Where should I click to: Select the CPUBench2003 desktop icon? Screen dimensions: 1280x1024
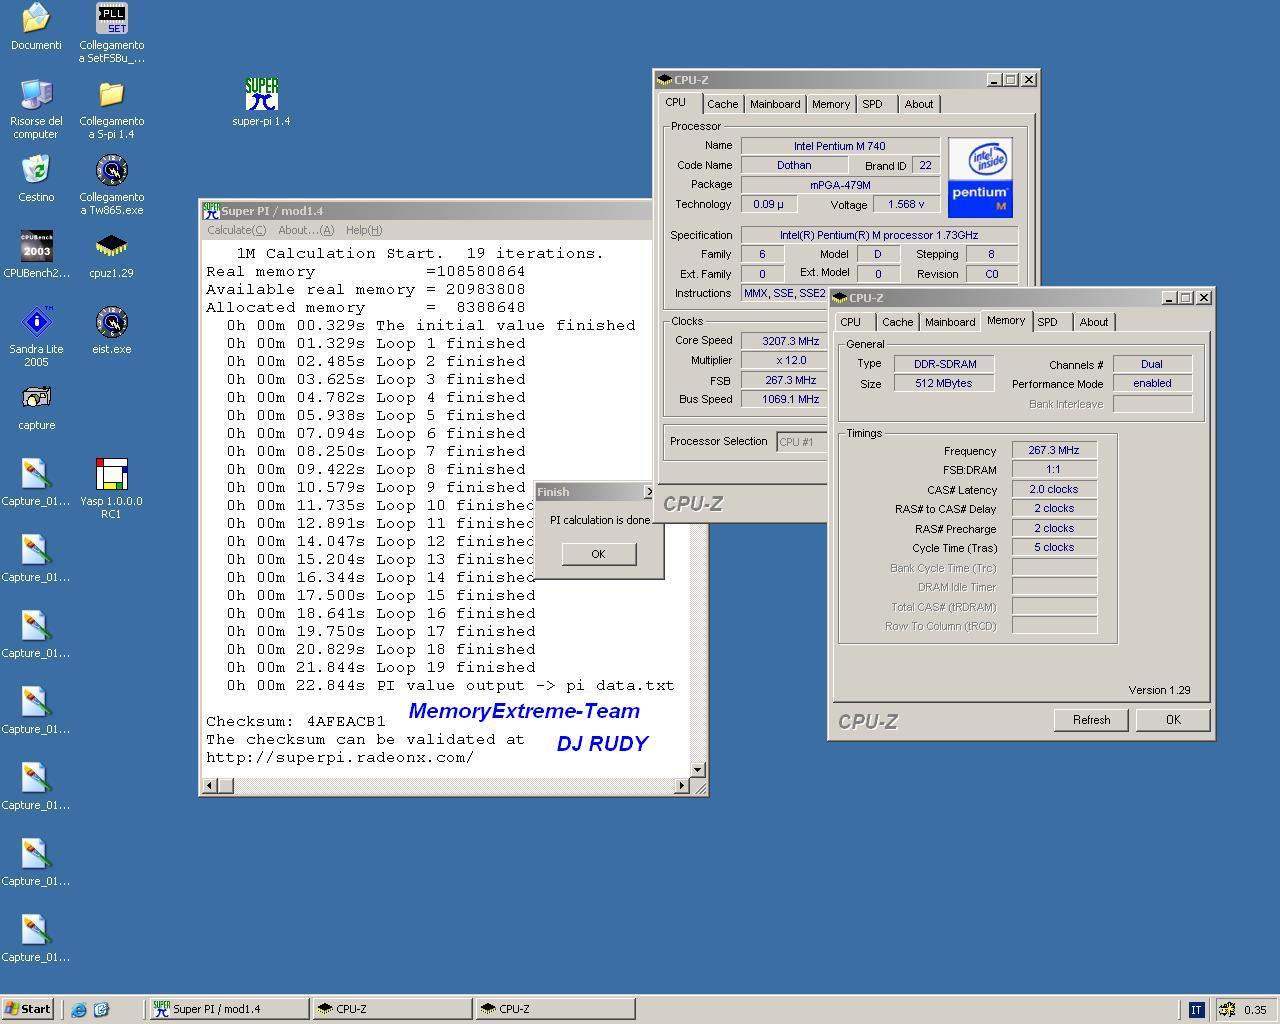point(36,255)
